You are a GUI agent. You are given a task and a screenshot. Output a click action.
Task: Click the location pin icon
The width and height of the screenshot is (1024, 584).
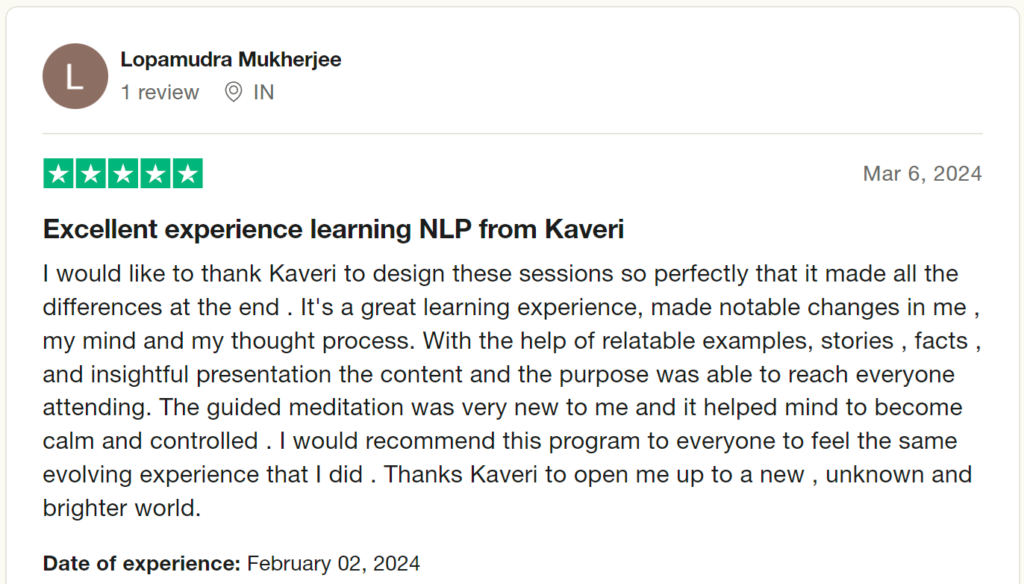pos(233,92)
